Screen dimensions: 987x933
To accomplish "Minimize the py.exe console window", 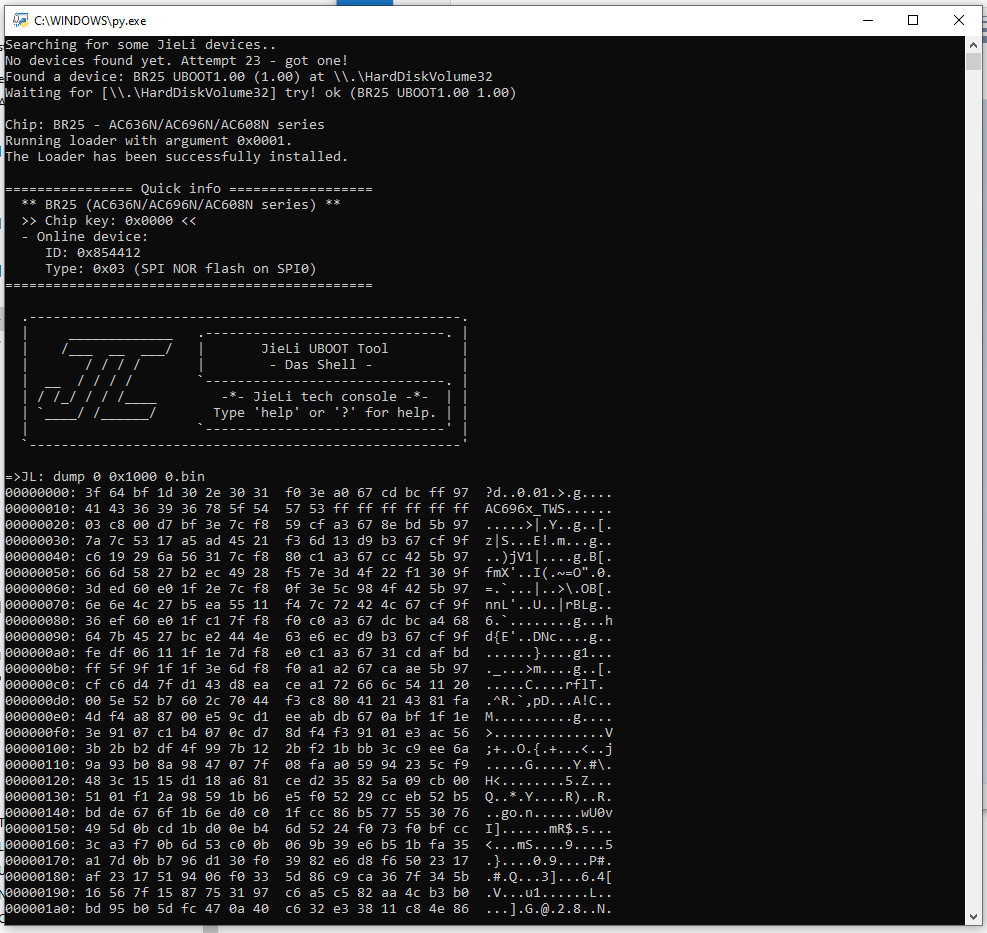I will (x=867, y=20).
